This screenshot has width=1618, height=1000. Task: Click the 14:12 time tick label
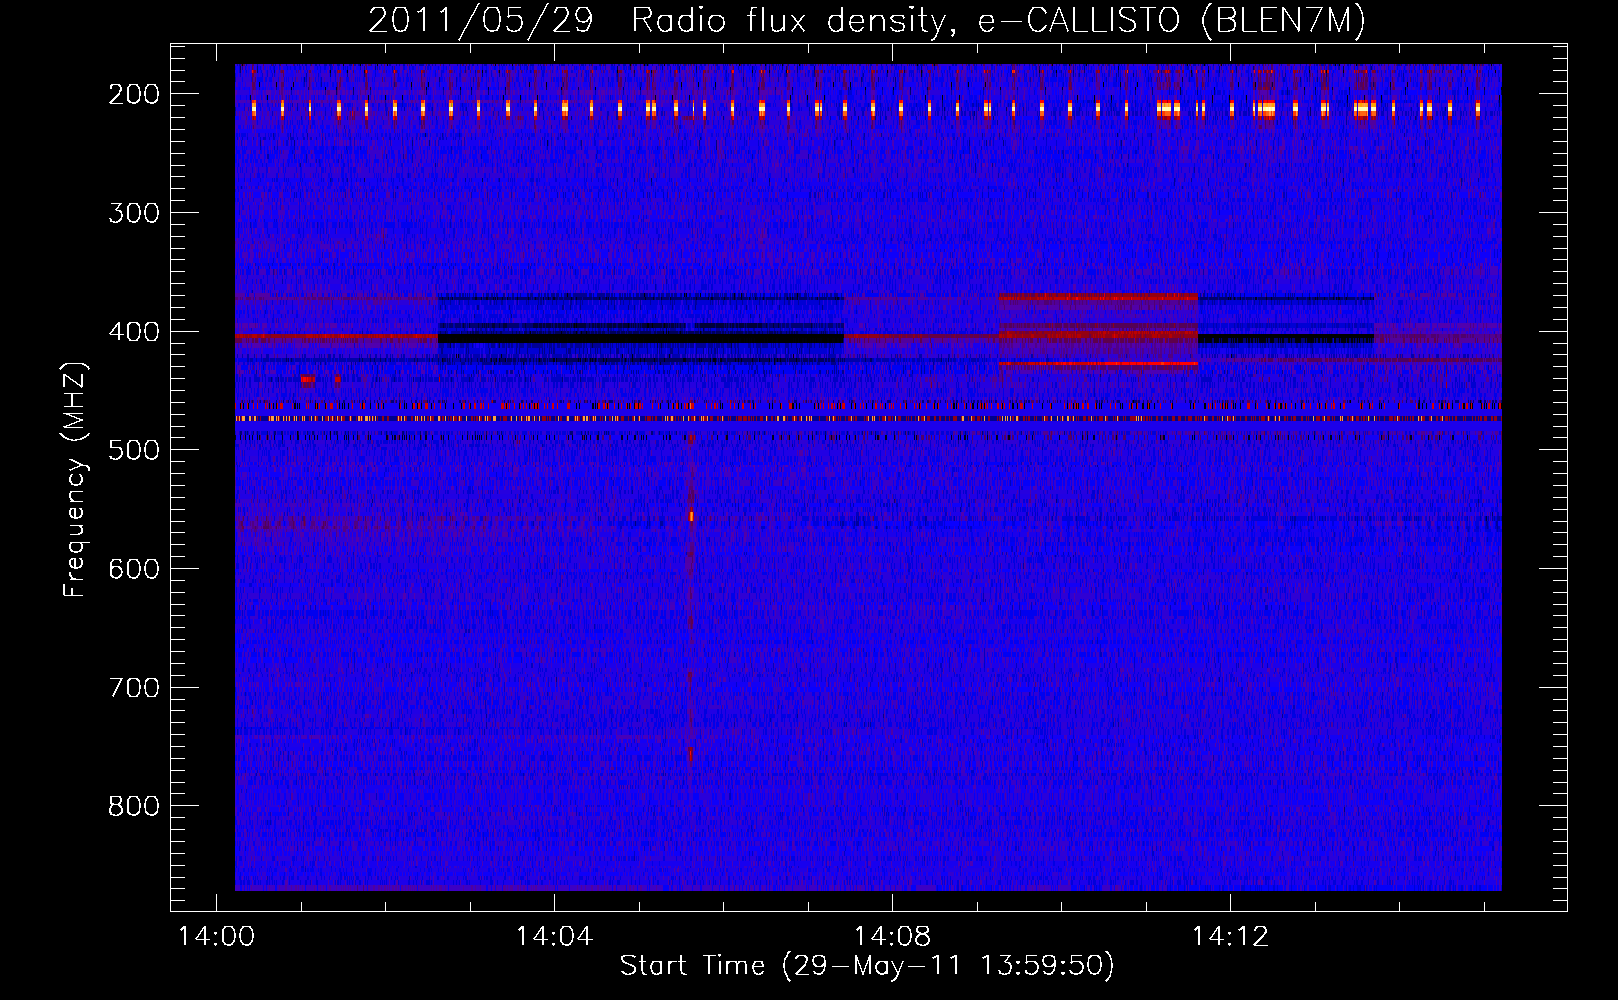(1230, 936)
